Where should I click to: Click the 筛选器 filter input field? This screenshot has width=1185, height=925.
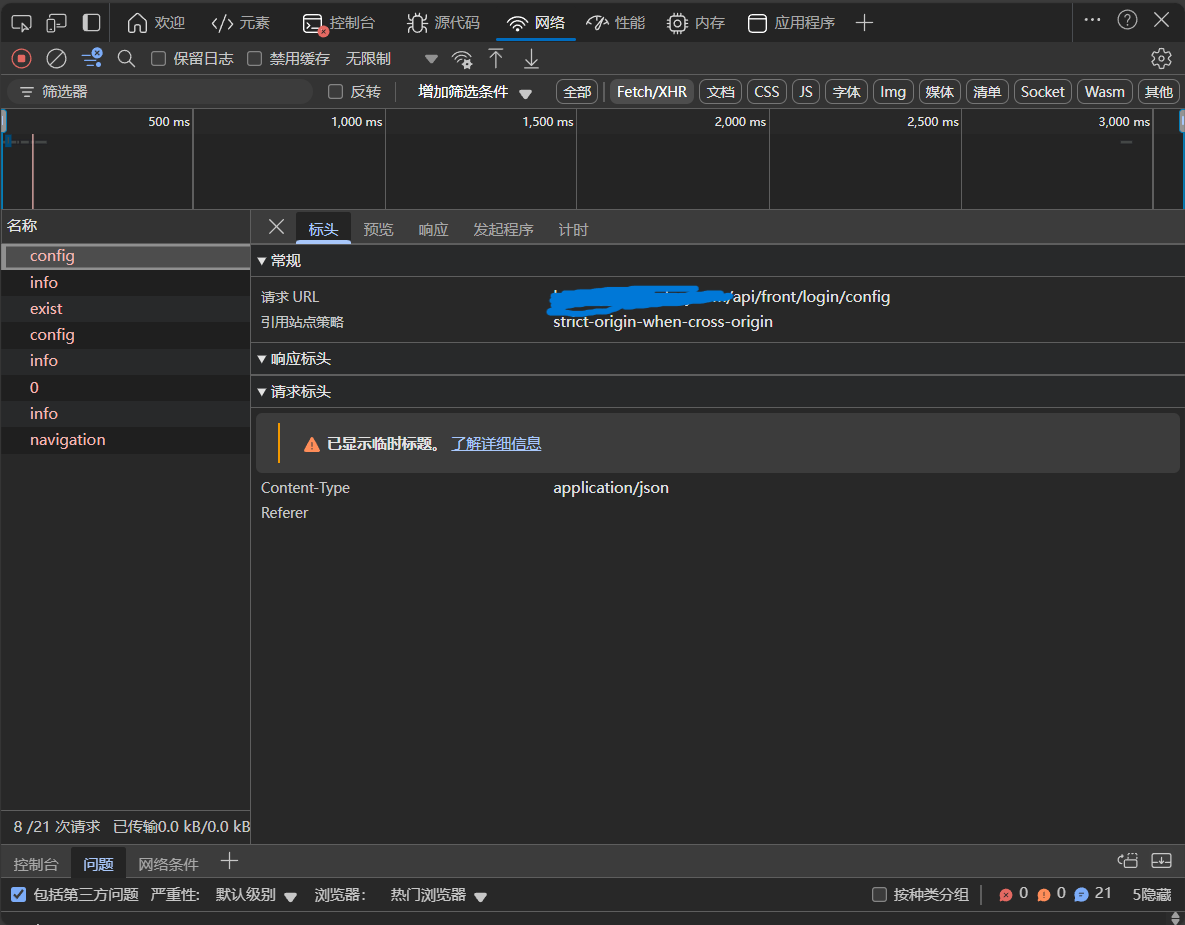pyautogui.click(x=160, y=91)
